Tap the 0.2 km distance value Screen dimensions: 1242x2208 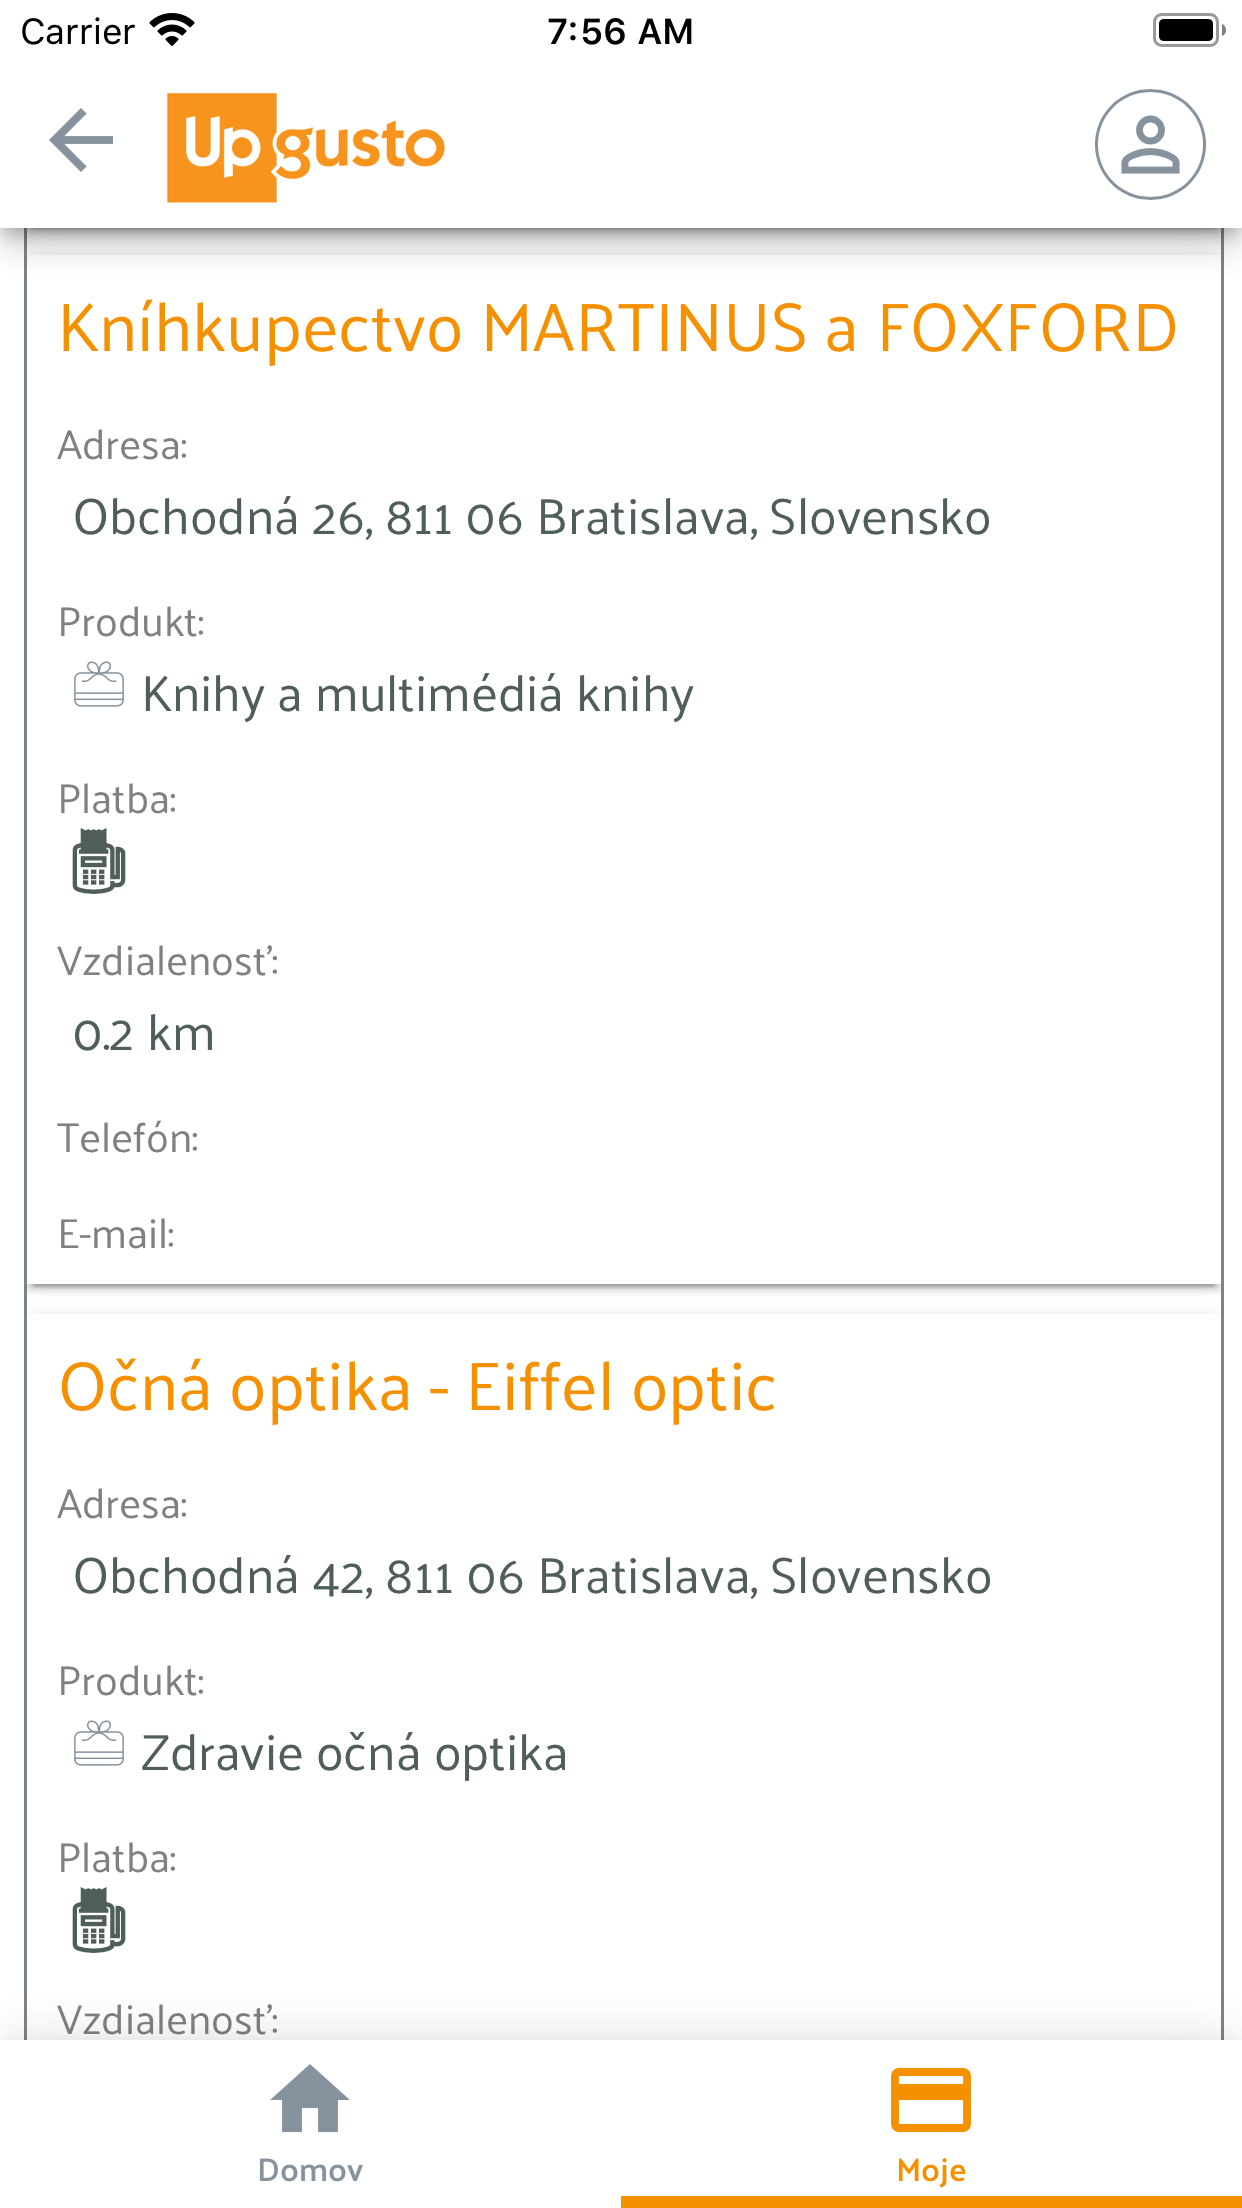(x=144, y=1034)
